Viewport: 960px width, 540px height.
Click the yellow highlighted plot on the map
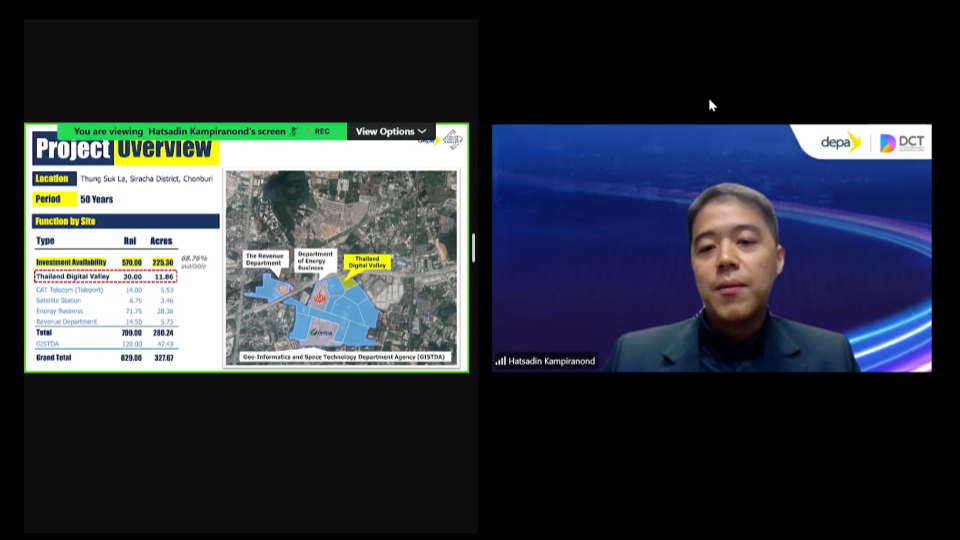tap(348, 283)
